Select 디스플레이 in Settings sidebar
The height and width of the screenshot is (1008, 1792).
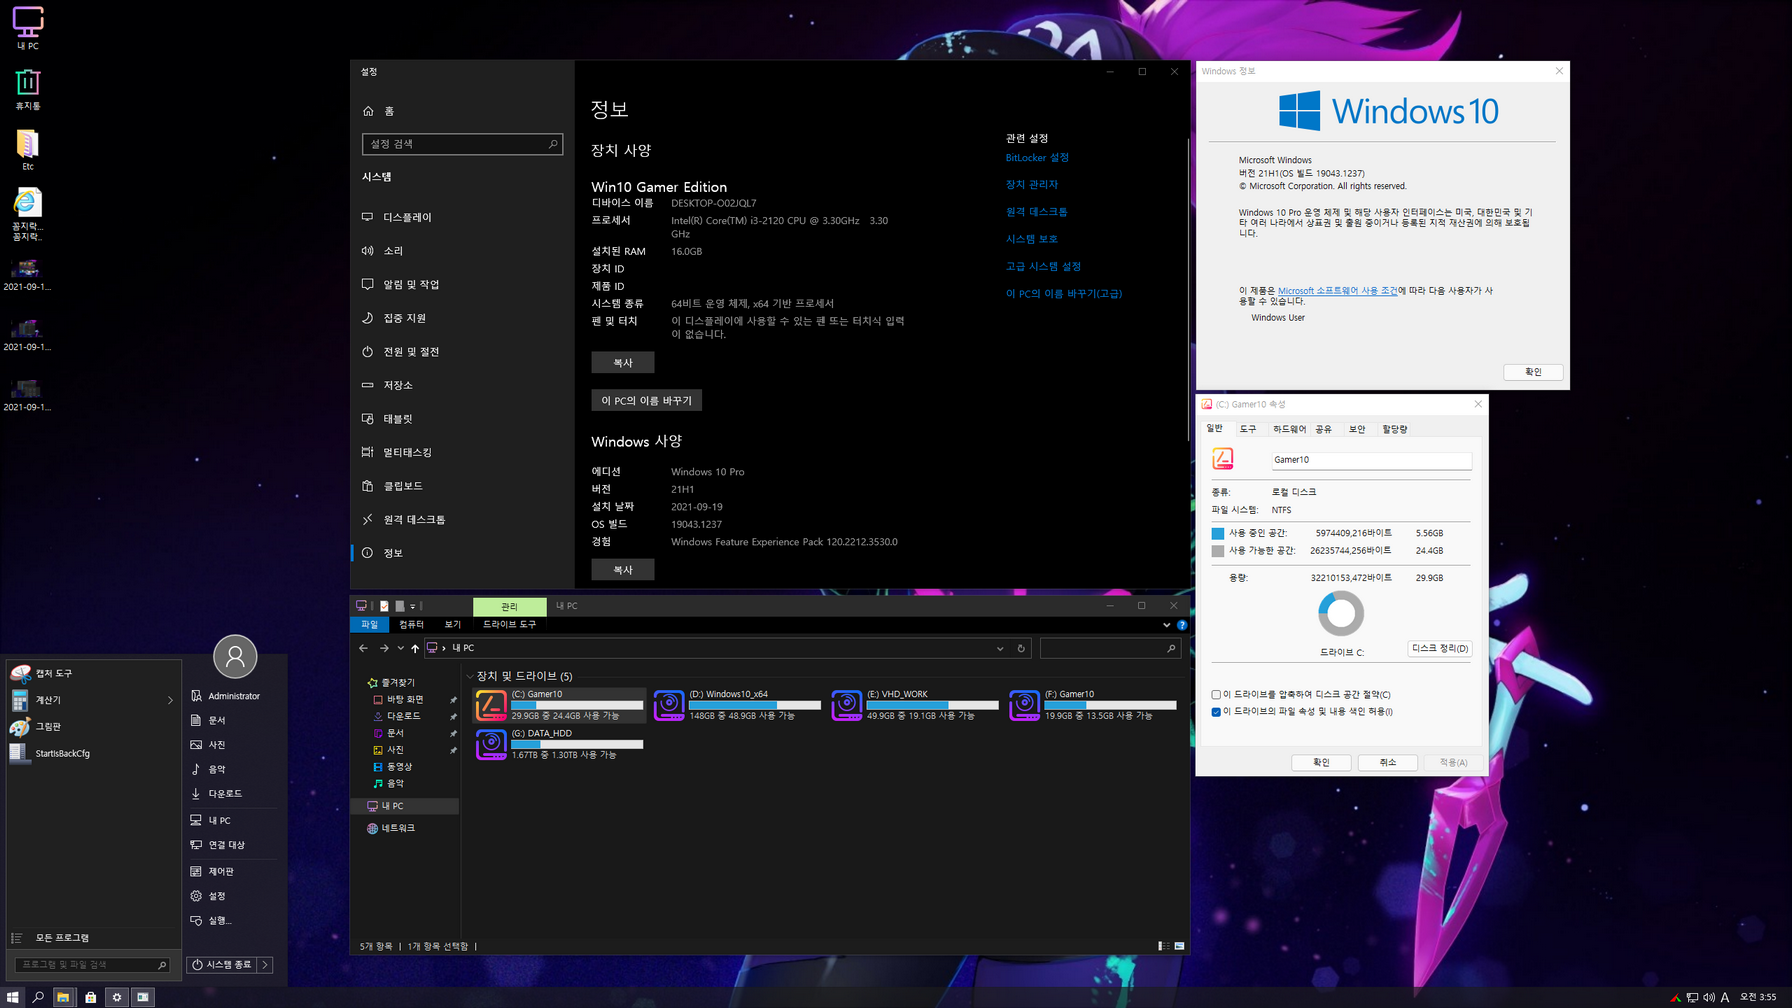[462, 217]
